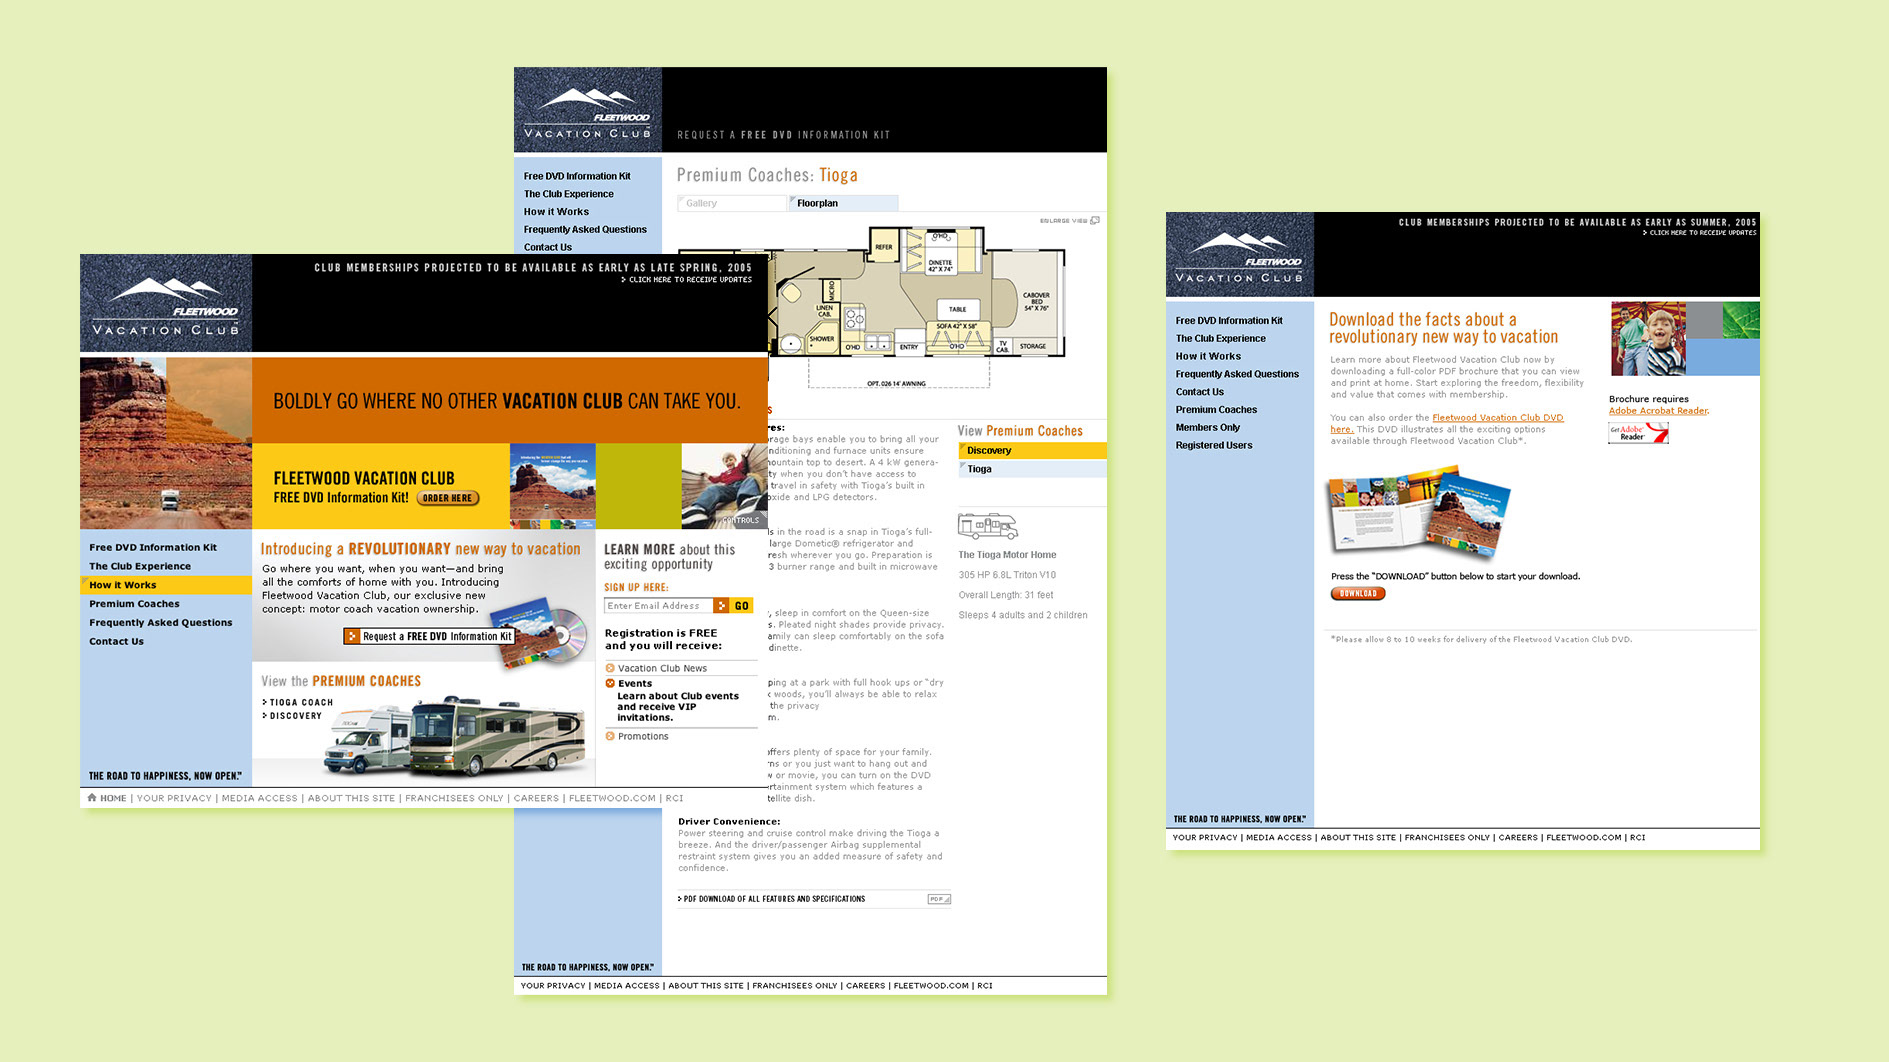The image size is (1889, 1062).
Task: Open Free DVD Information Kit in the home page sidebar
Action: click(x=153, y=547)
